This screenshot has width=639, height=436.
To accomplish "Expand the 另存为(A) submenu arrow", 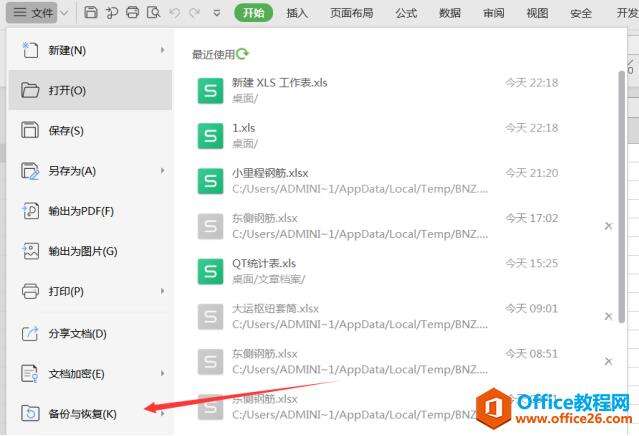I will (163, 171).
